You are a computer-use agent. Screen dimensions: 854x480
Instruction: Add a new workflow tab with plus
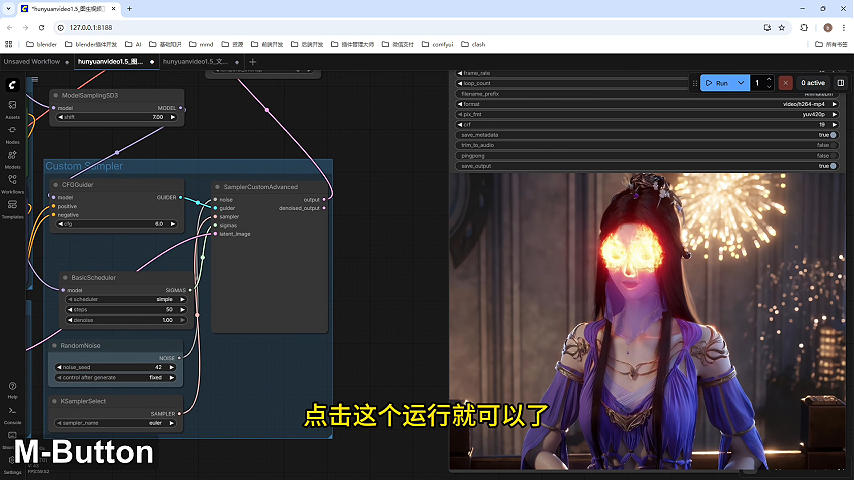pyautogui.click(x=253, y=62)
